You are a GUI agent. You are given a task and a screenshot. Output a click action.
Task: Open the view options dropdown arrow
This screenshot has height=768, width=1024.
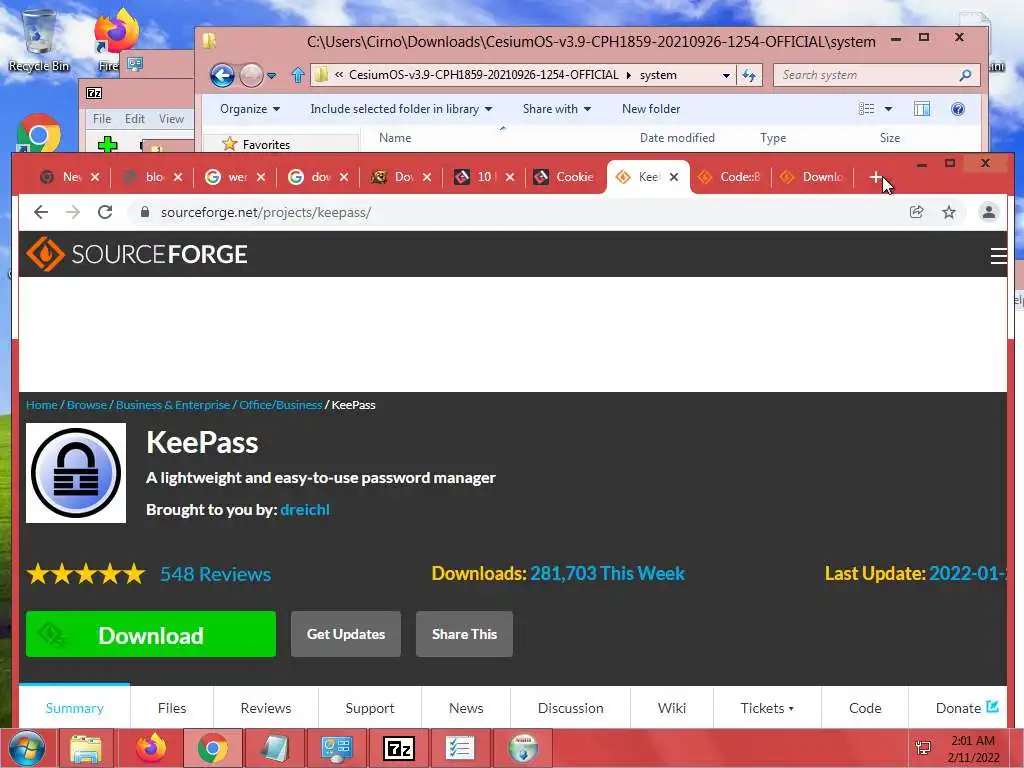pos(888,109)
